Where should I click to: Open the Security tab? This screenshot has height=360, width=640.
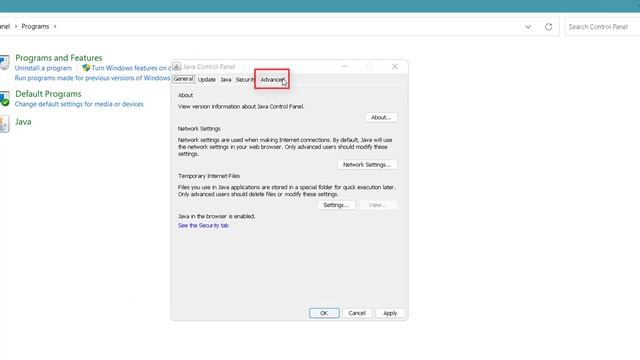click(245, 80)
